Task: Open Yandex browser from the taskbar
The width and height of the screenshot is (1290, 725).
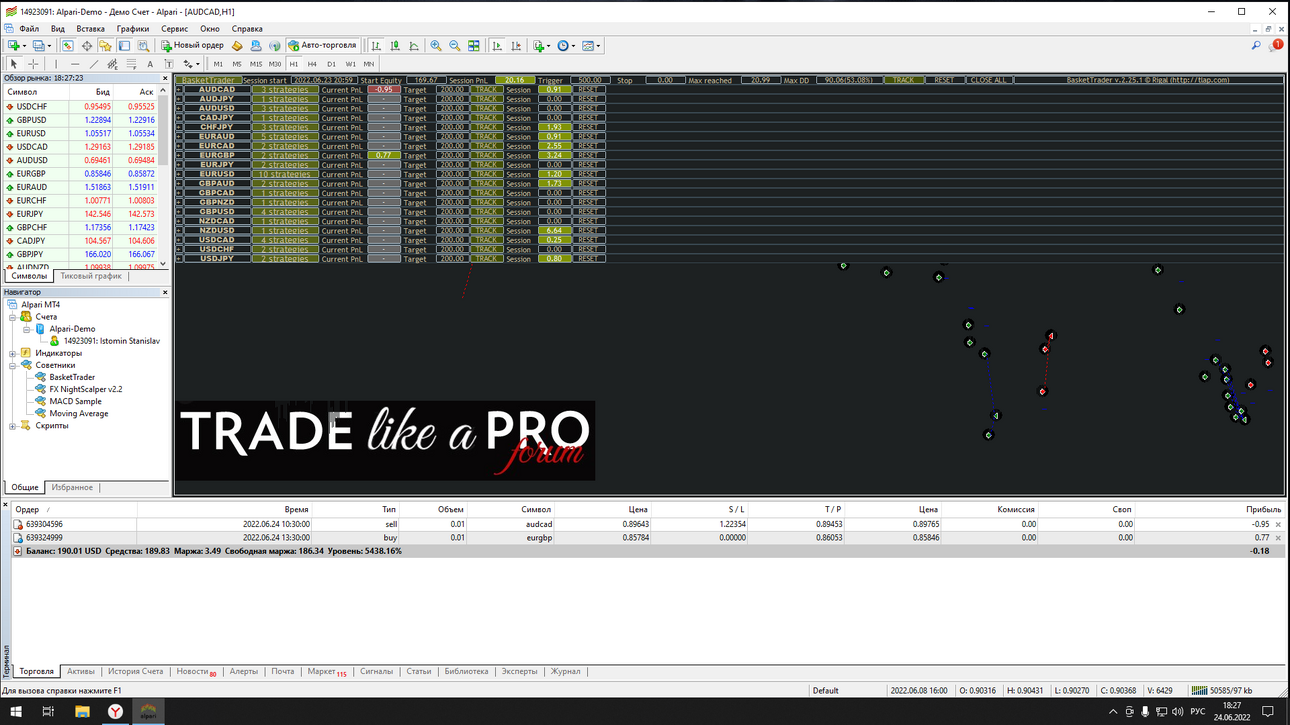Action: click(x=115, y=711)
